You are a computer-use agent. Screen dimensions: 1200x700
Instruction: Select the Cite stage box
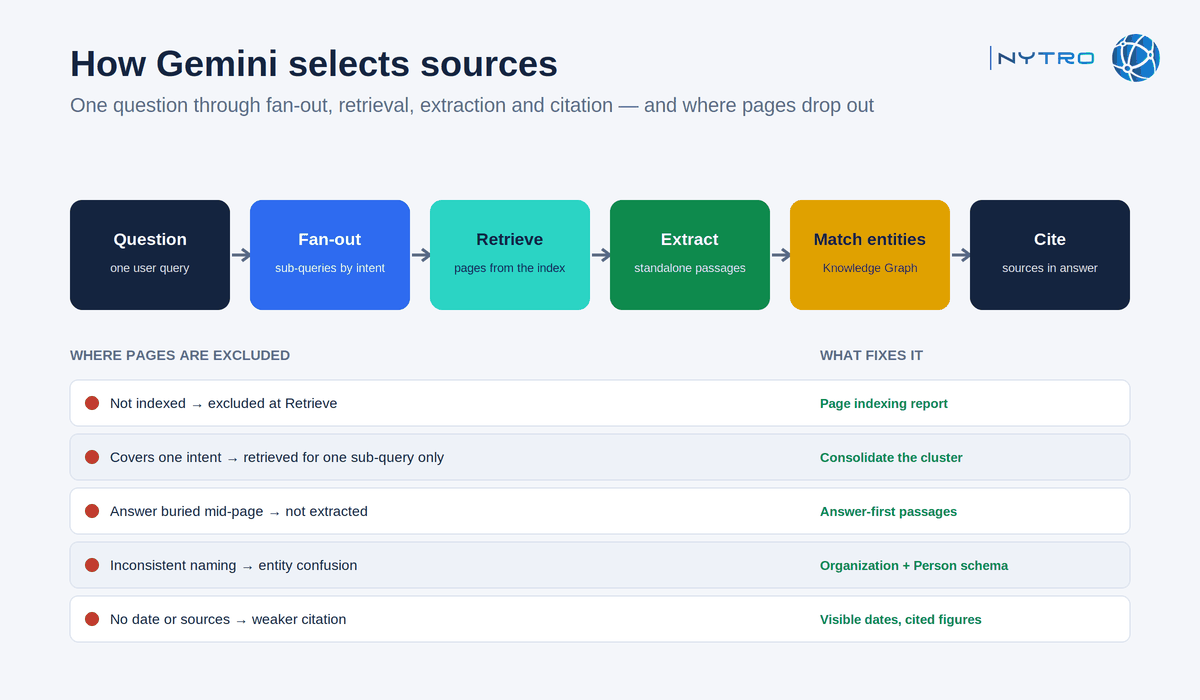point(1050,255)
